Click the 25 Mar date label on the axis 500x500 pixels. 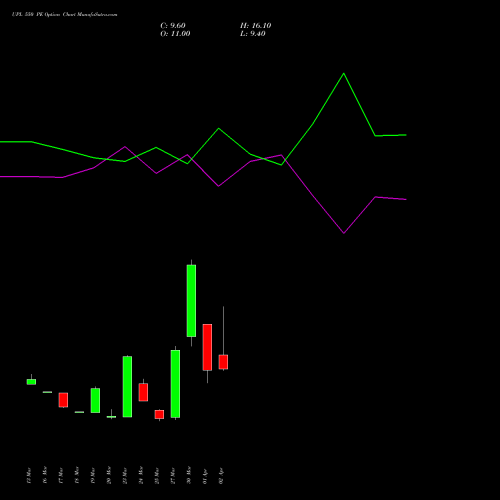point(157,475)
